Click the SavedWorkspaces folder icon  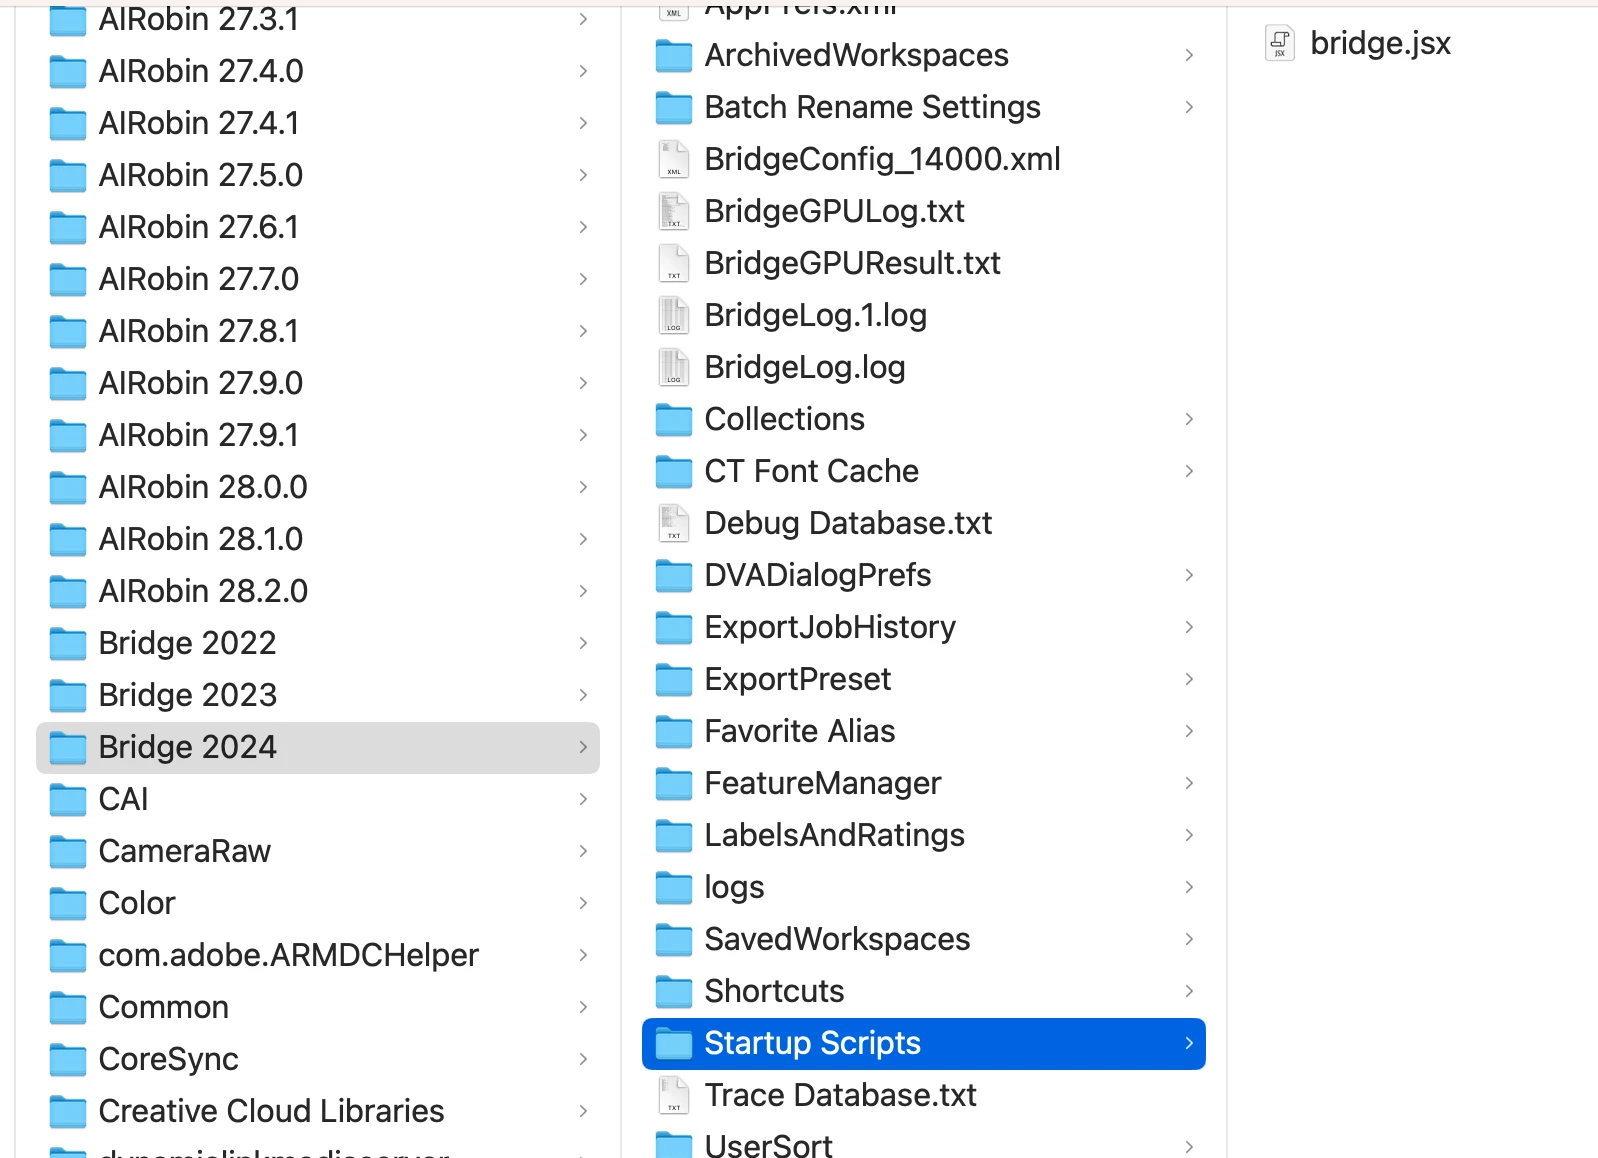point(673,940)
